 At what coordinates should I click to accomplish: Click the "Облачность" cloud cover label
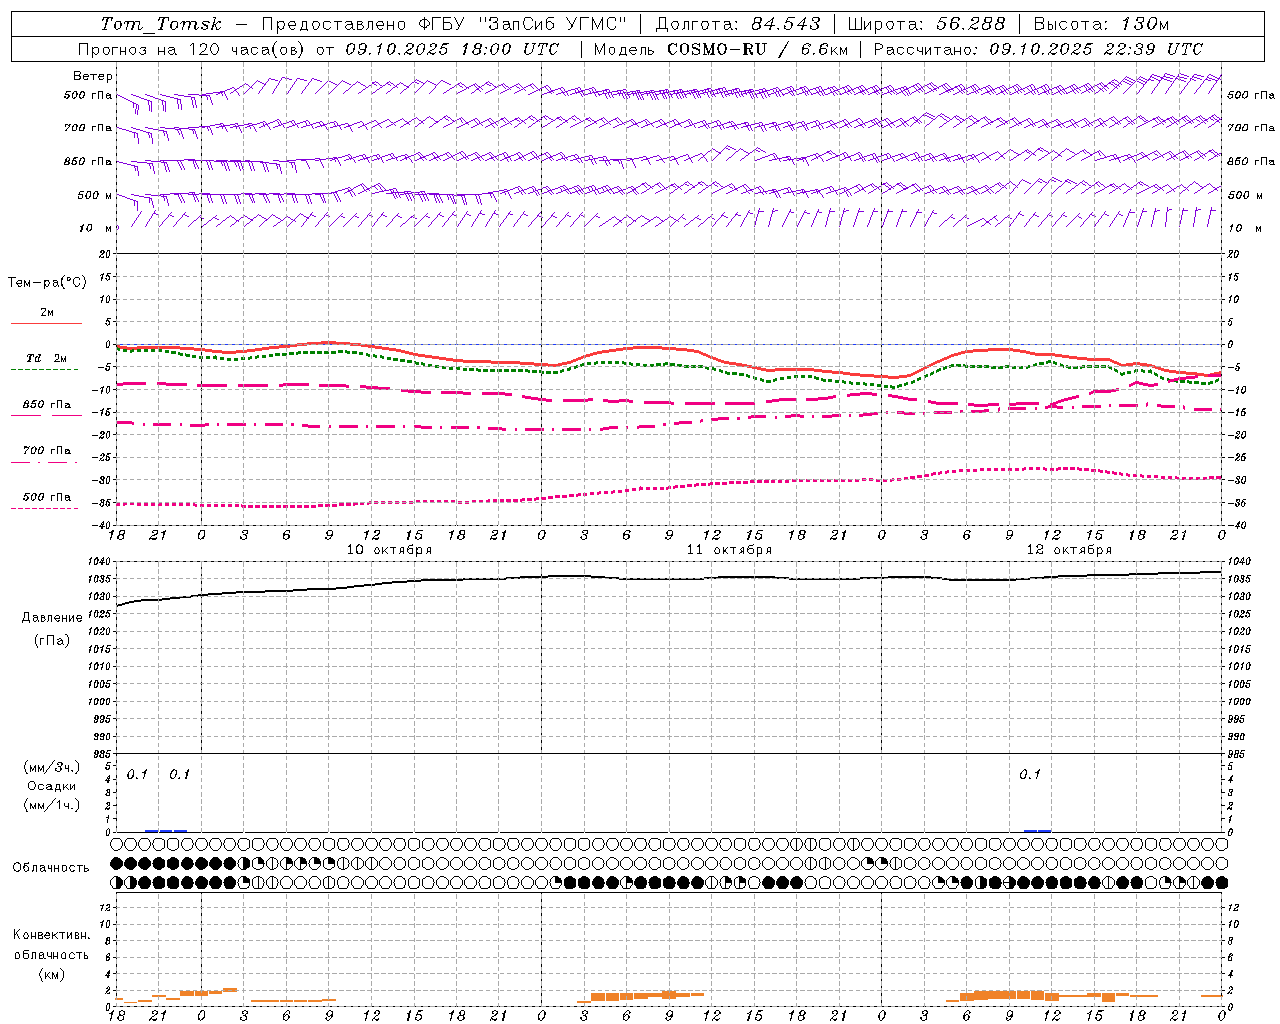coord(51,868)
